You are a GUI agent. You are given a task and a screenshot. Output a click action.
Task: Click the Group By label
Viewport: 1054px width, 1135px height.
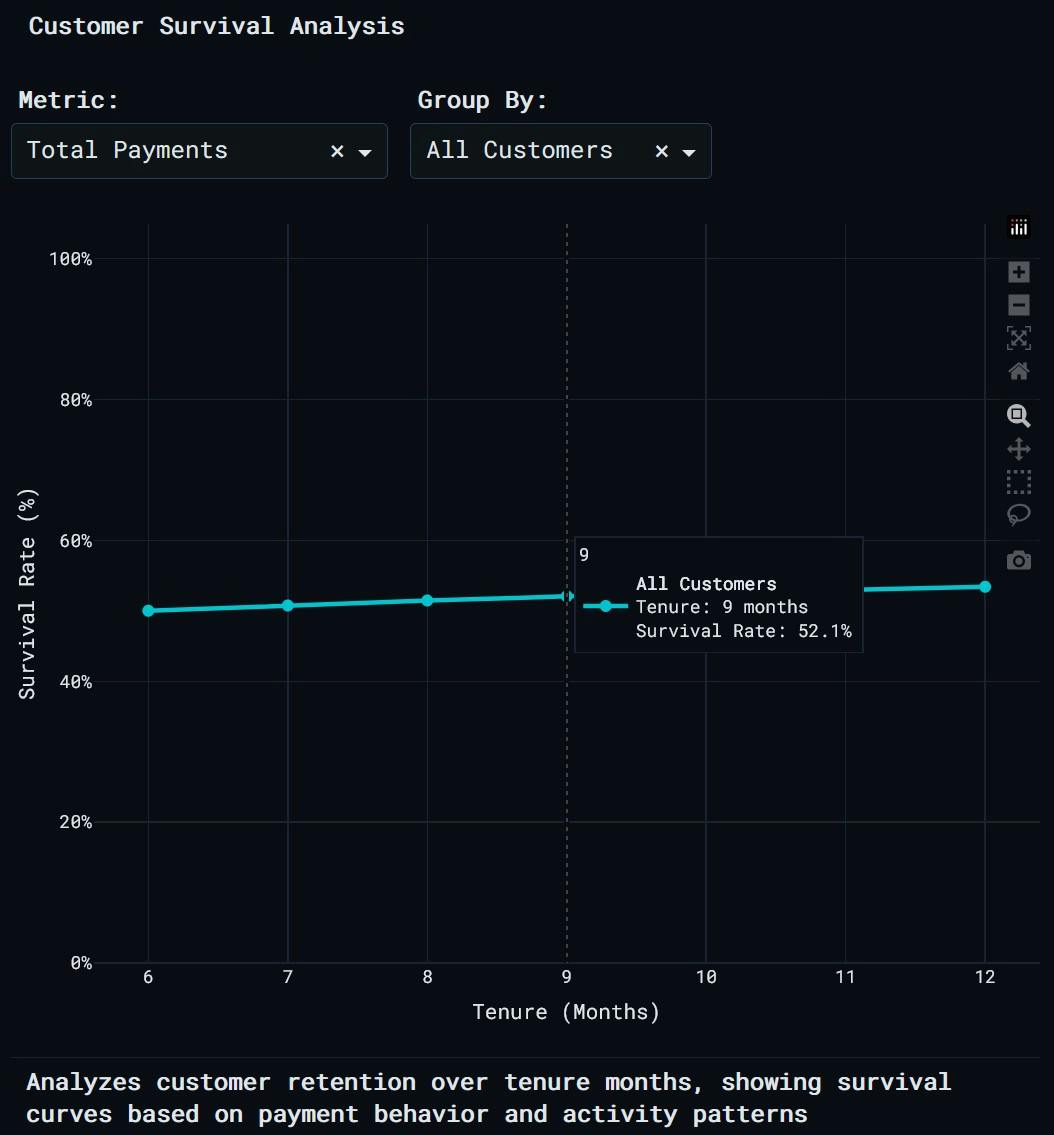point(481,100)
